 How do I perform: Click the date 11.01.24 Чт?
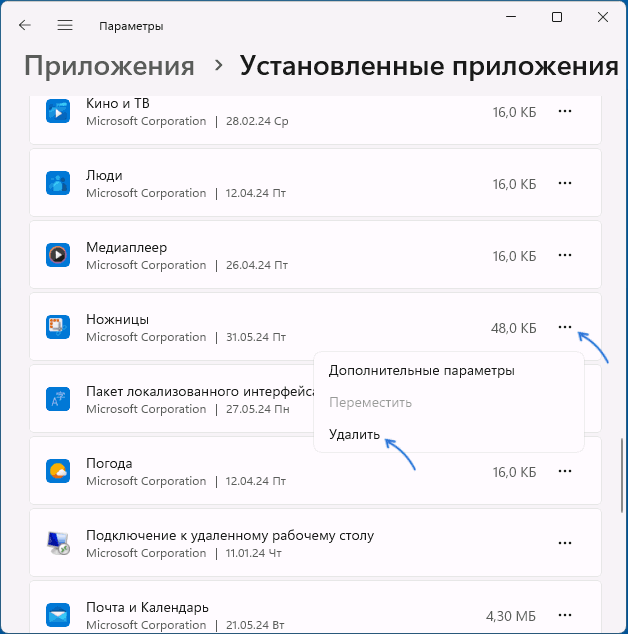pyautogui.click(x=254, y=553)
